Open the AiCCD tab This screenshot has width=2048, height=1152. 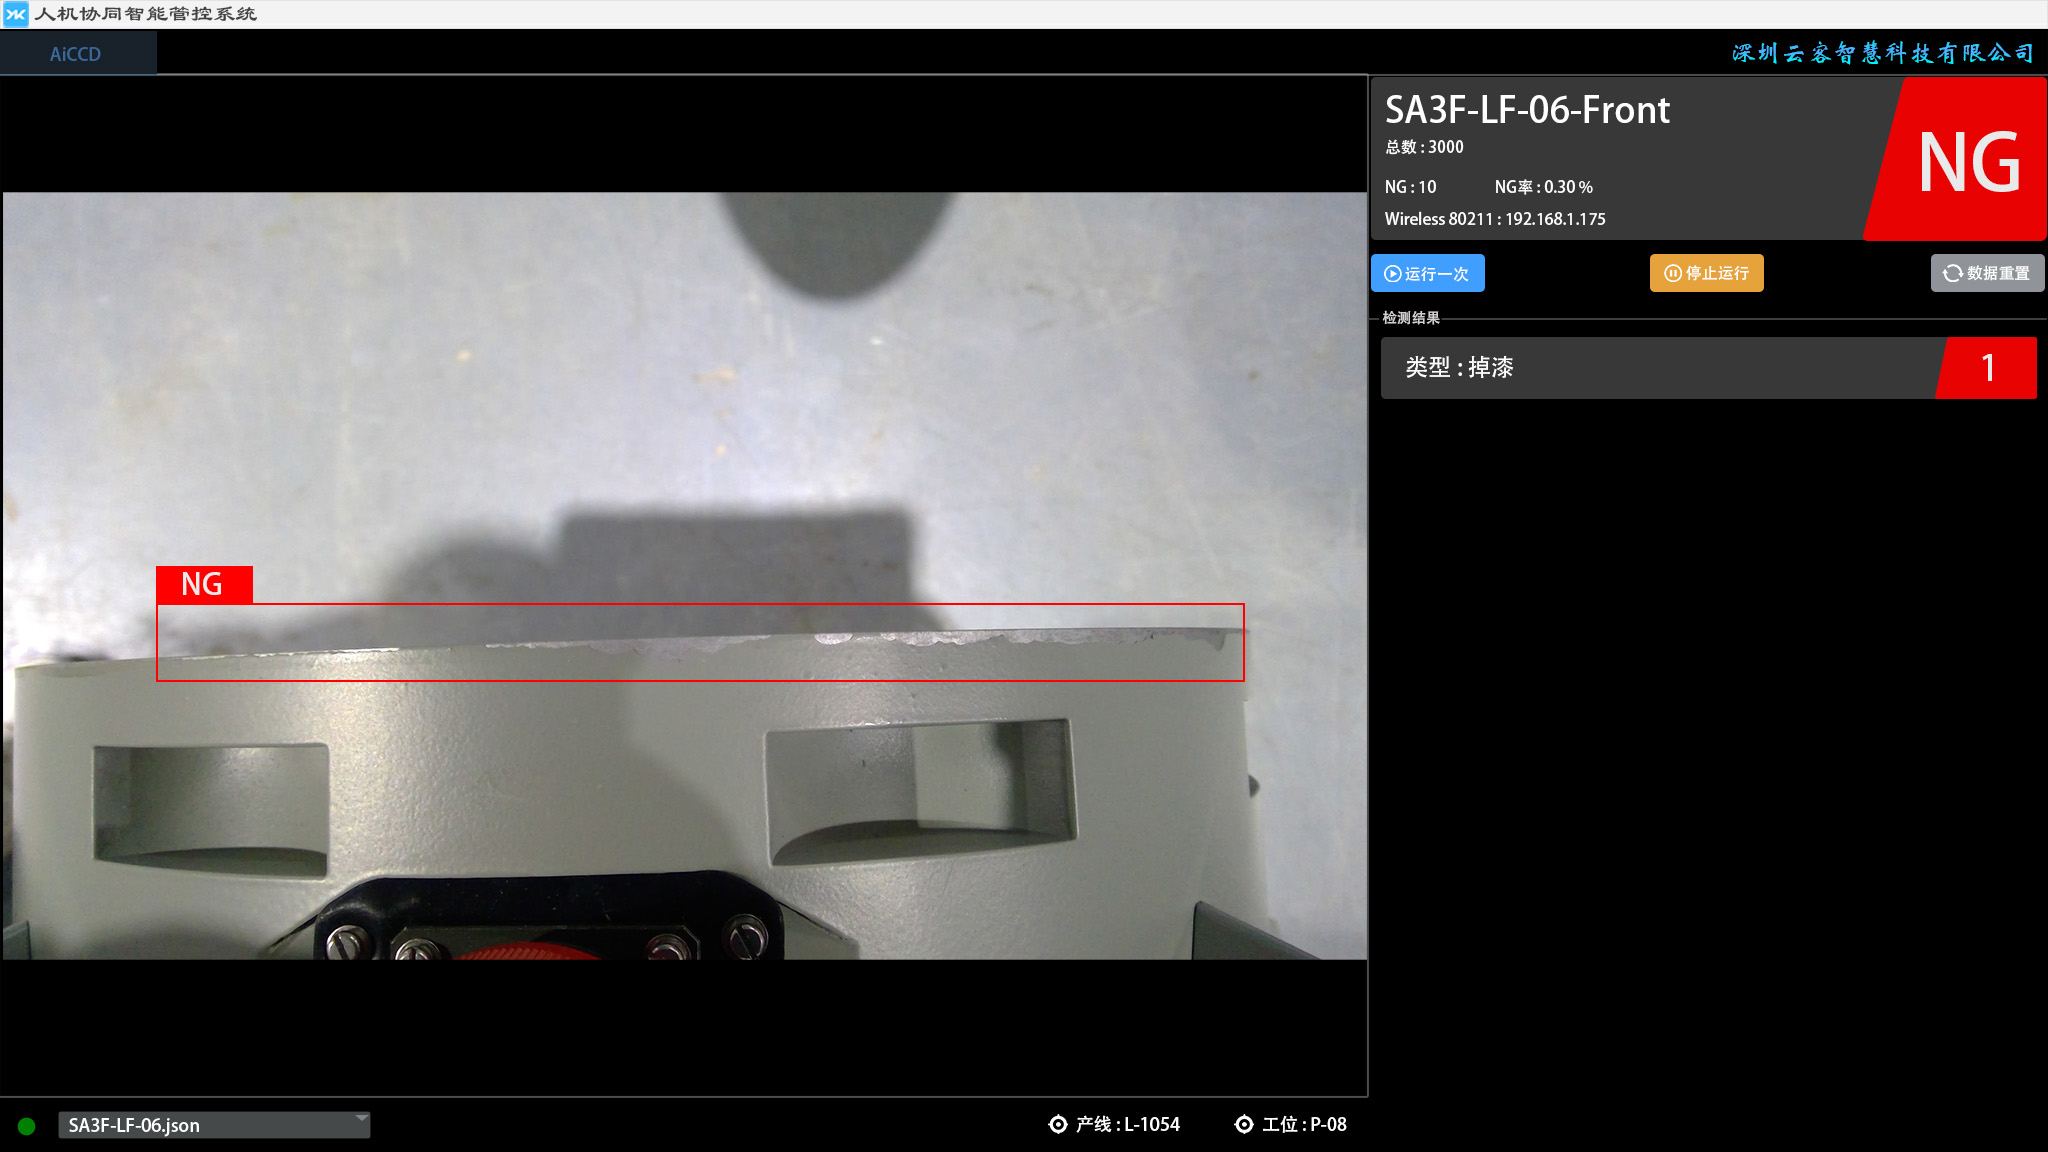(77, 54)
